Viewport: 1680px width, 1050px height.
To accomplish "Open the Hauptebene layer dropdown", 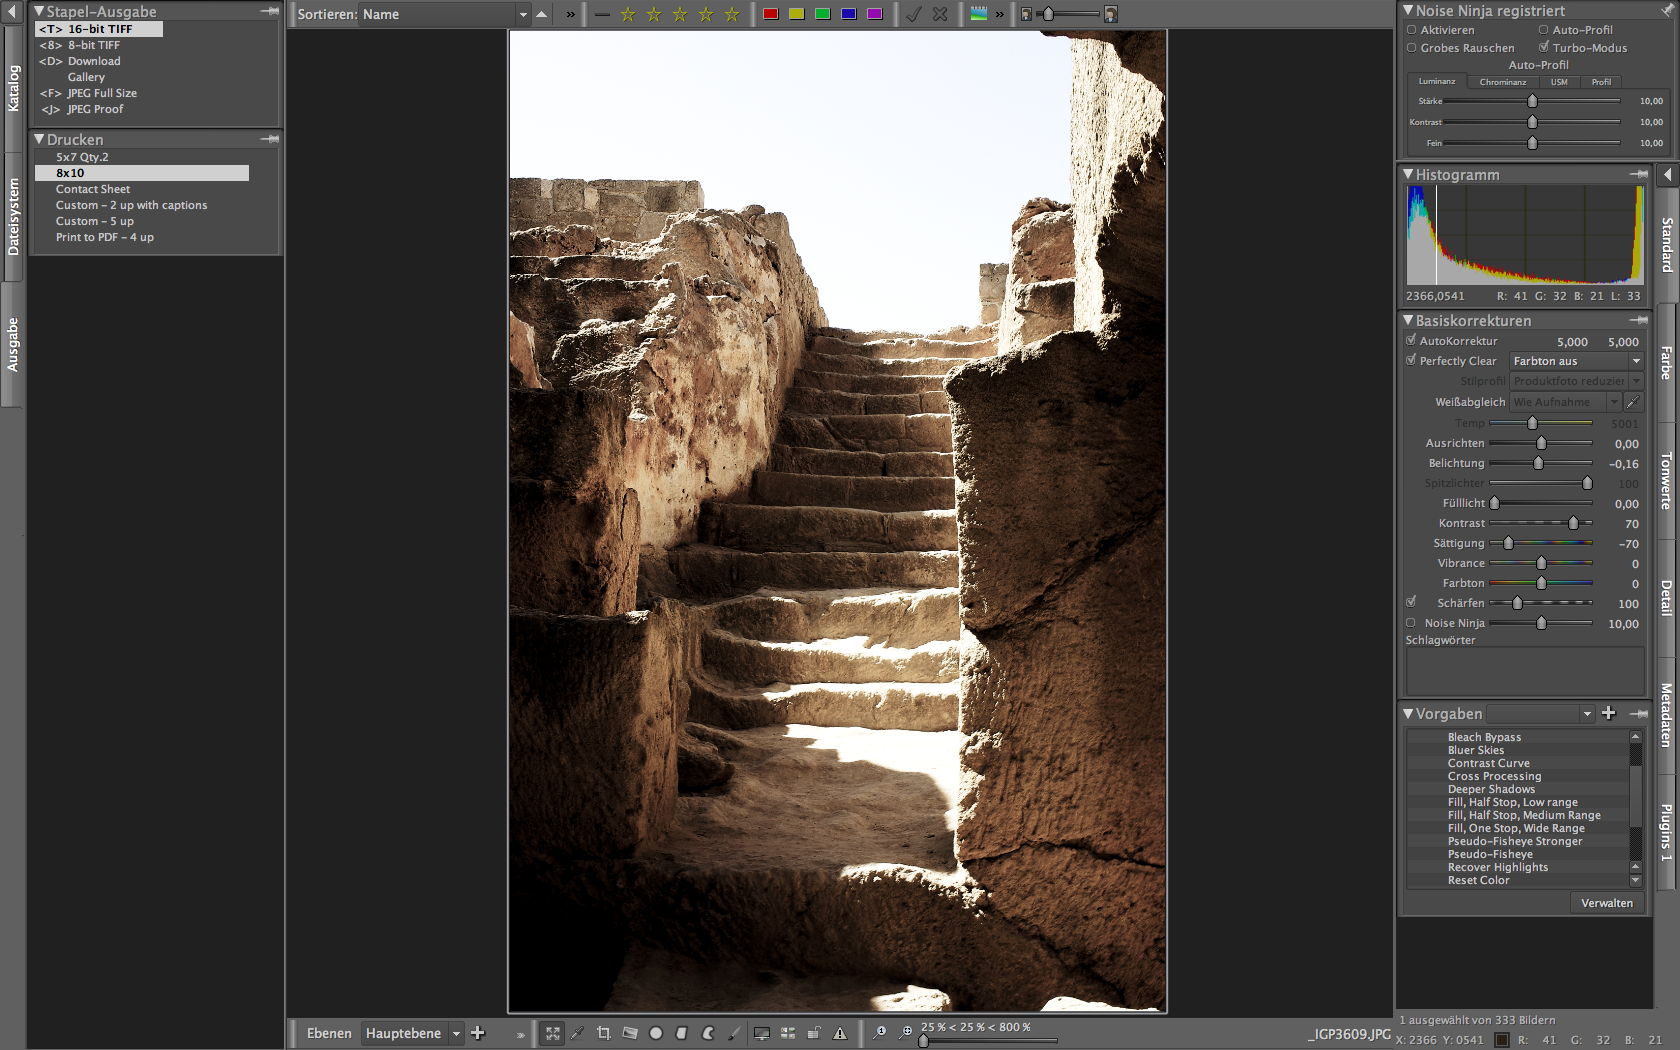I will (456, 1033).
